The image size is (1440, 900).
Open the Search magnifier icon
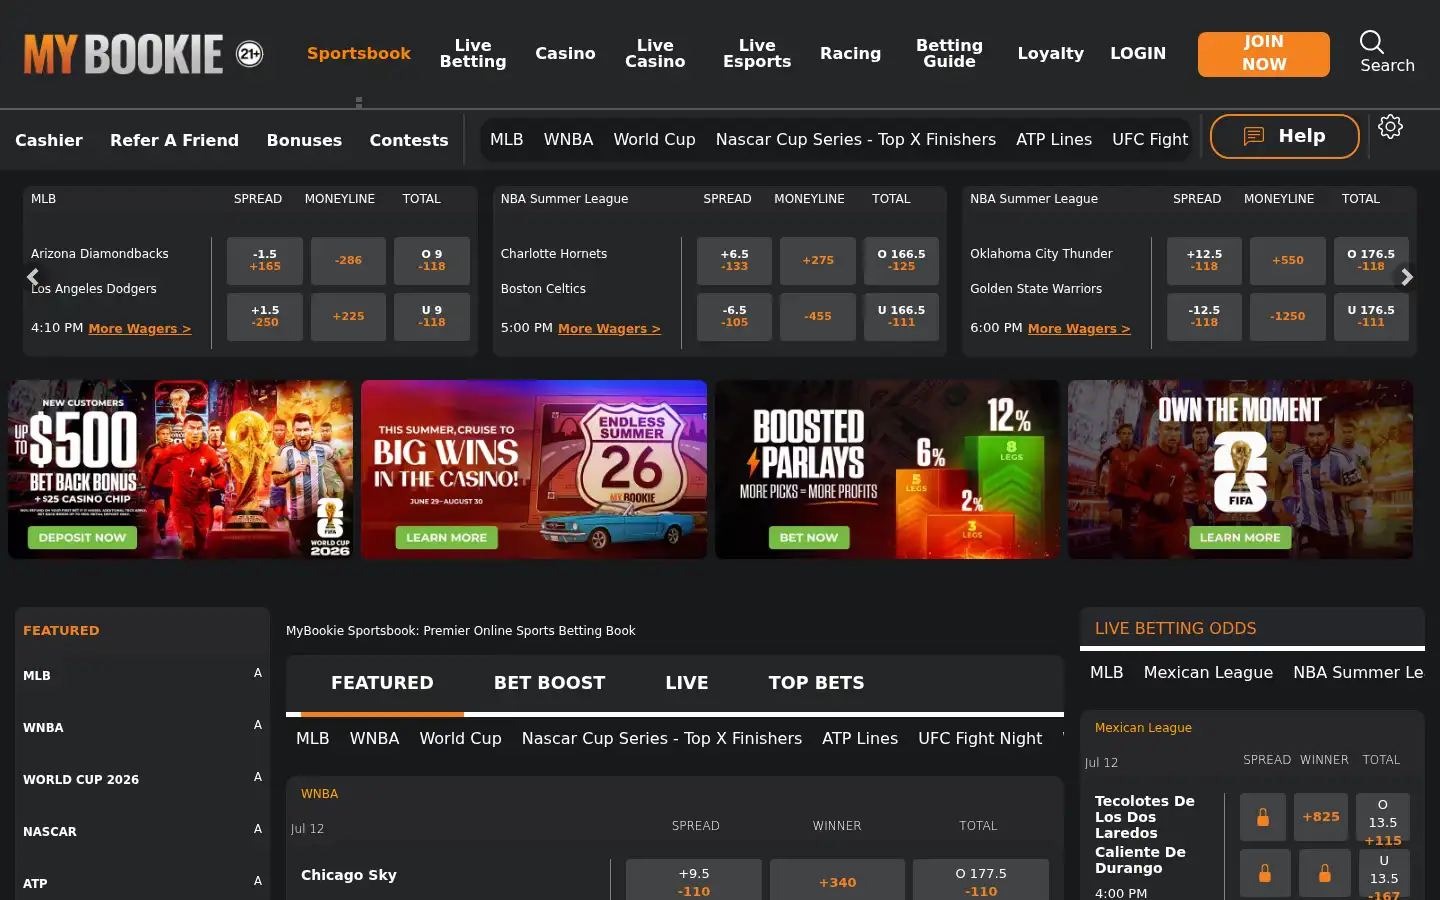pyautogui.click(x=1372, y=42)
